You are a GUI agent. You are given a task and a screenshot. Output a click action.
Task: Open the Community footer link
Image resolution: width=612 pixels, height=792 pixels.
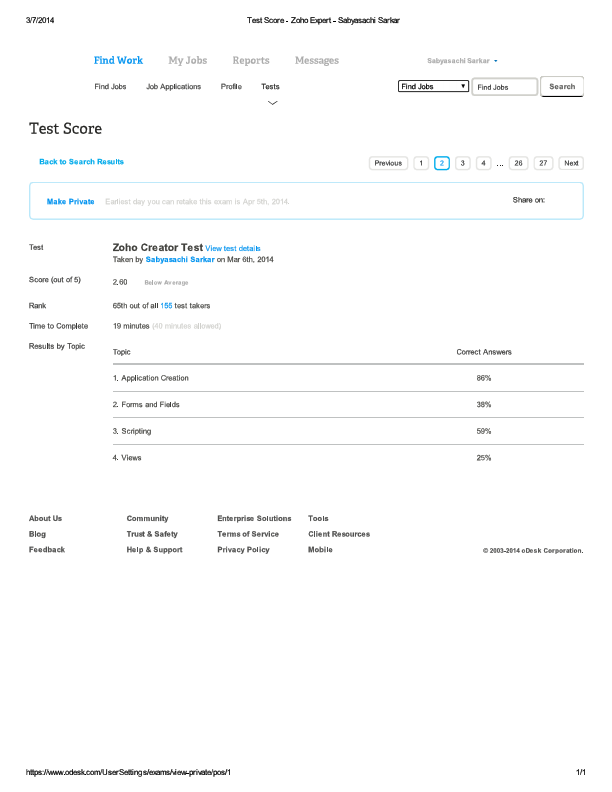coord(147,518)
